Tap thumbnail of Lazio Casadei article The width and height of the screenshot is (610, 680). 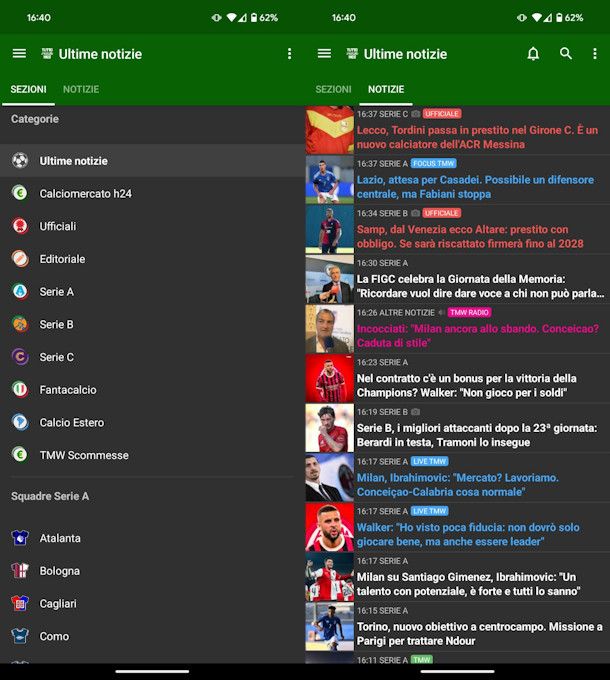[x=329, y=180]
